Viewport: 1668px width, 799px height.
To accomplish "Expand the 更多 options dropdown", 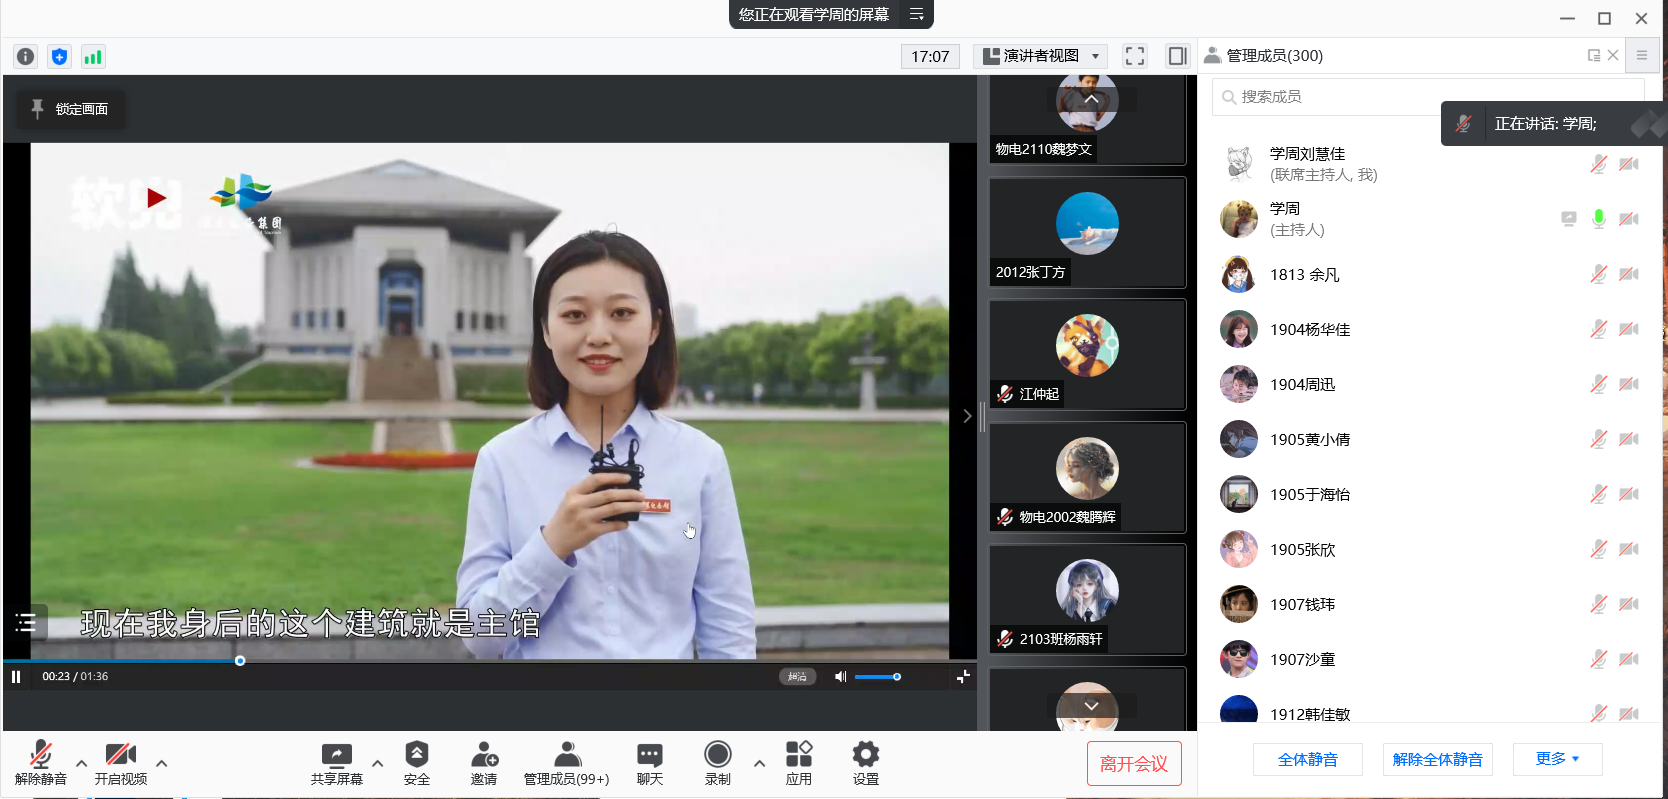I will tap(1557, 759).
